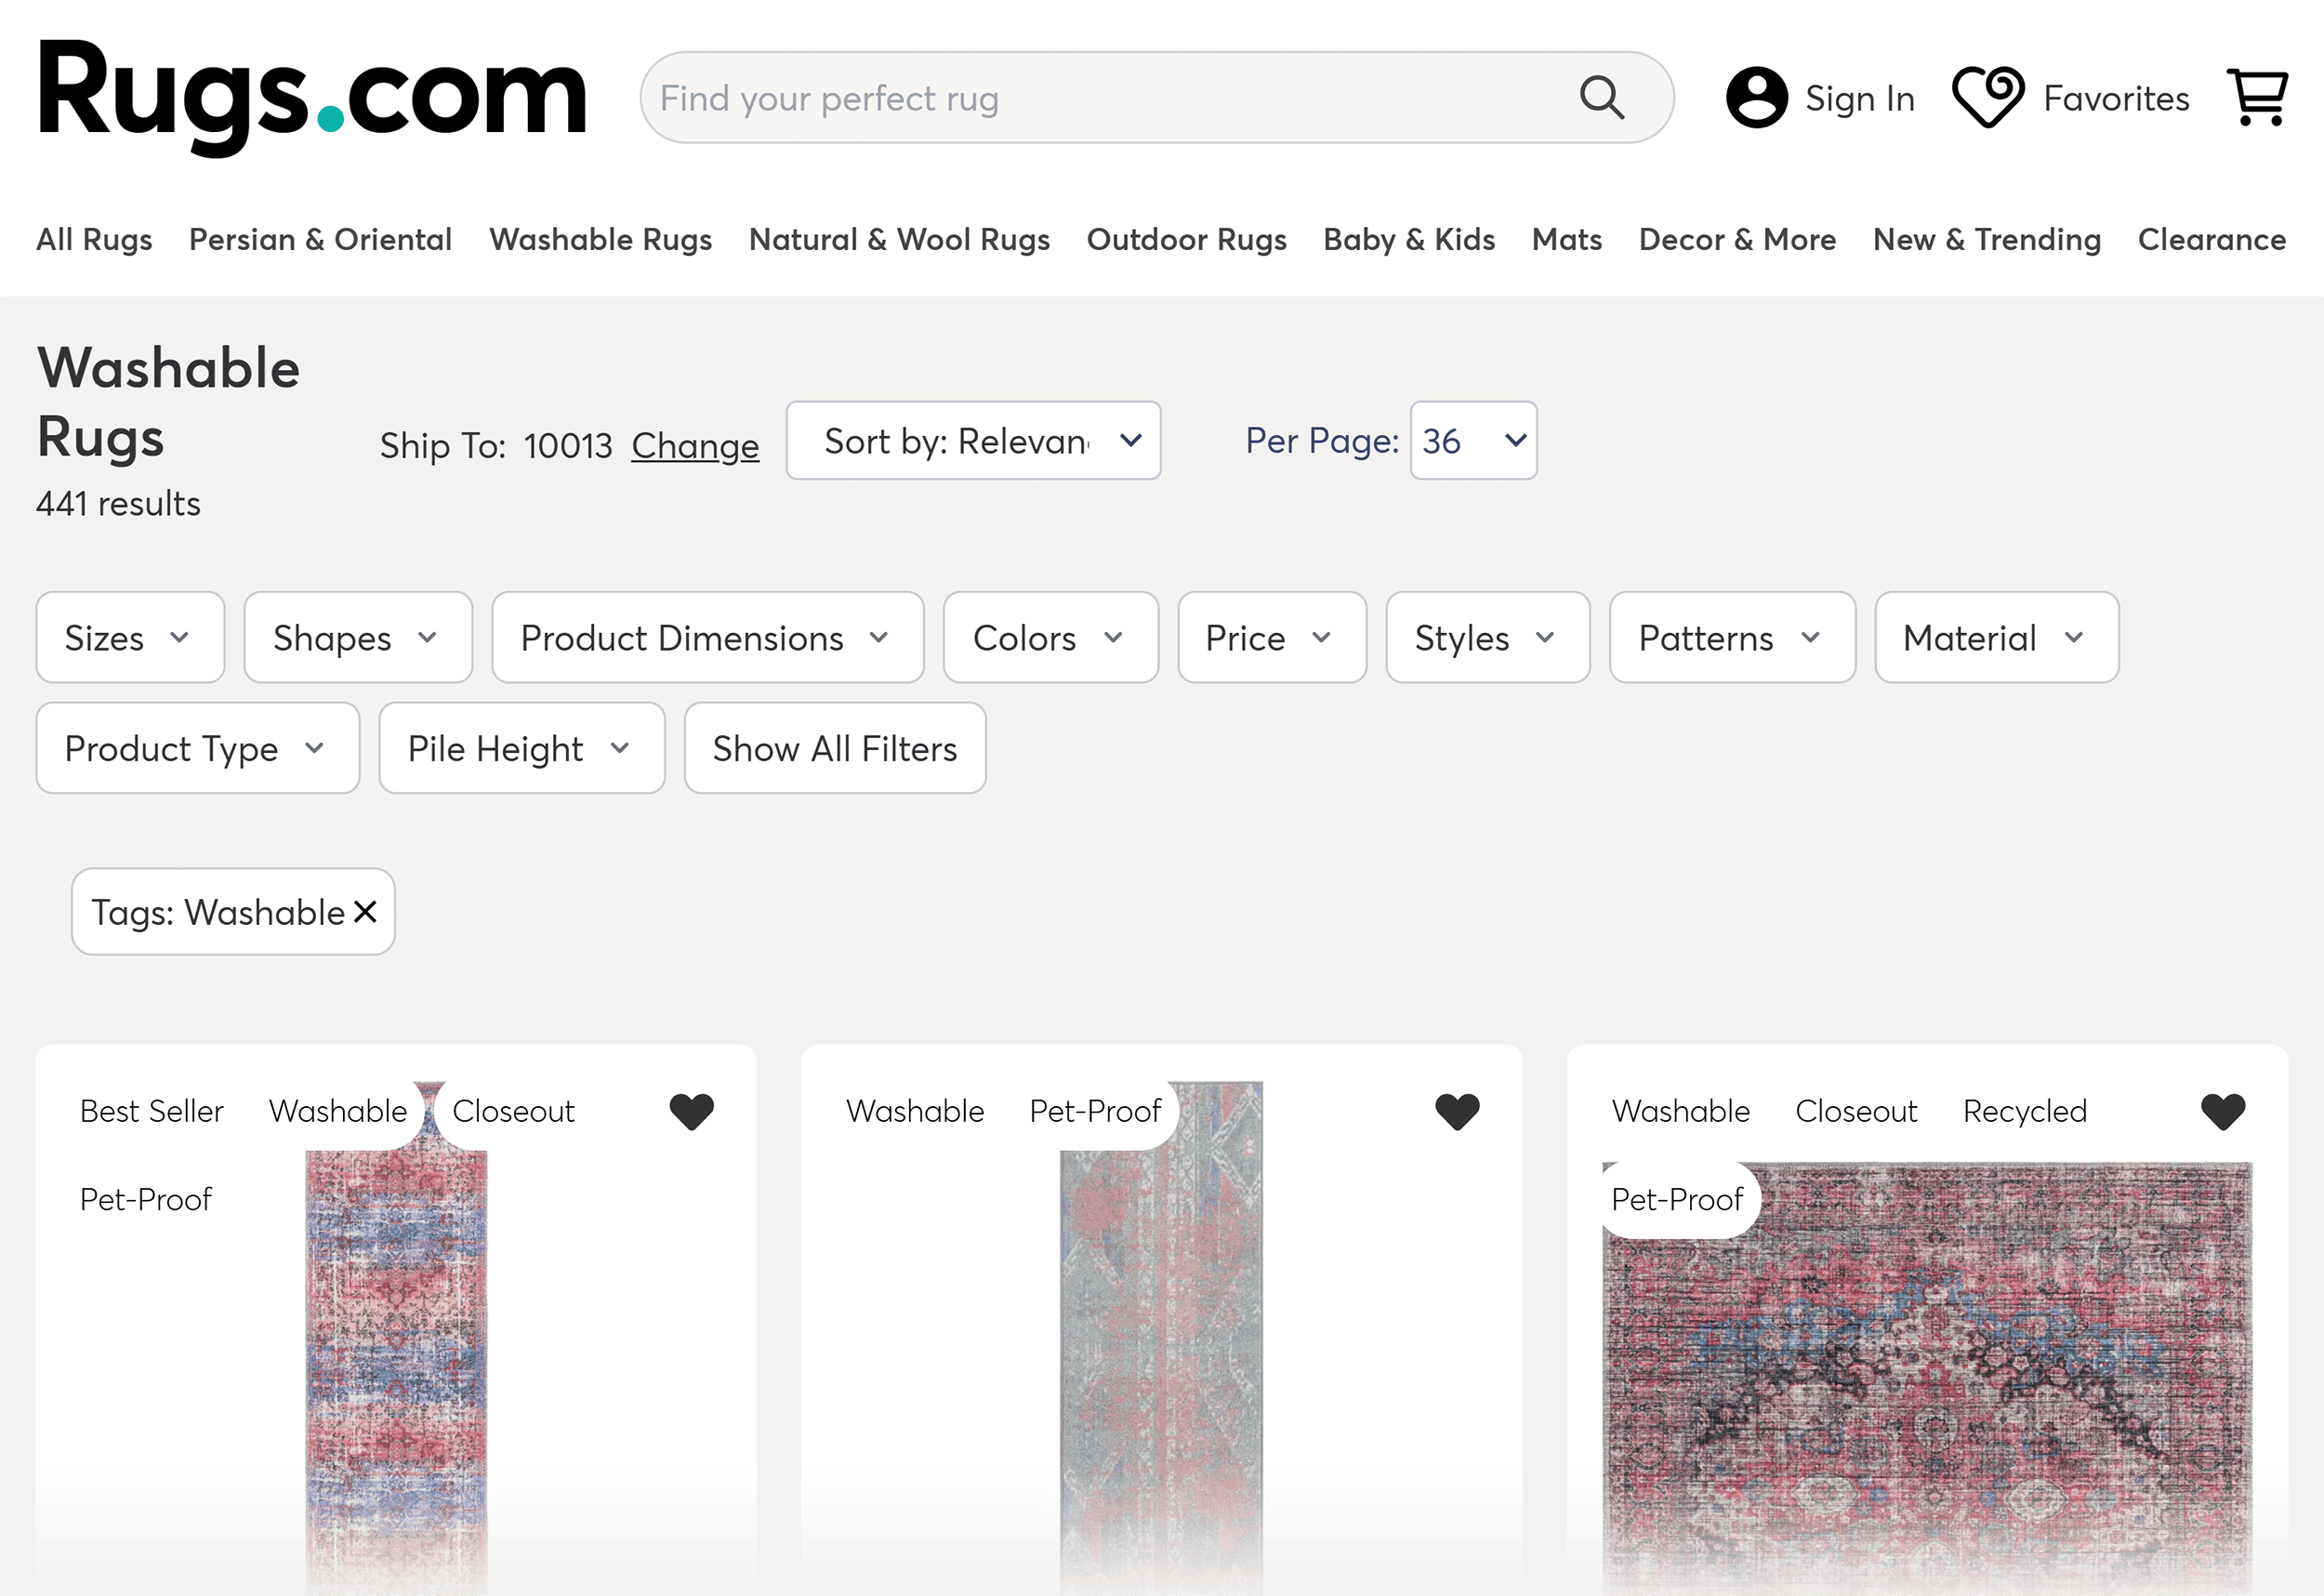Open Baby & Kids menu

[1409, 240]
